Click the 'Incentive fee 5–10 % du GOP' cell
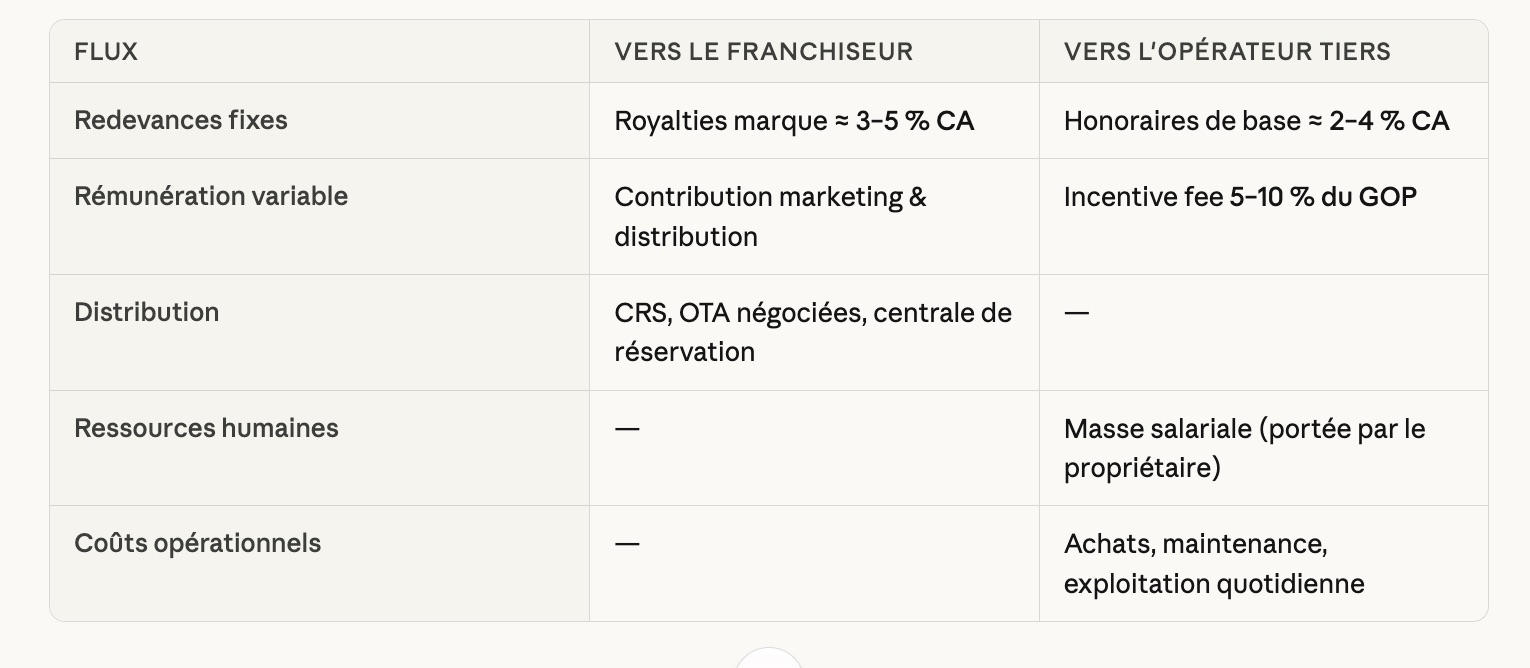The width and height of the screenshot is (1530, 668). point(1240,197)
